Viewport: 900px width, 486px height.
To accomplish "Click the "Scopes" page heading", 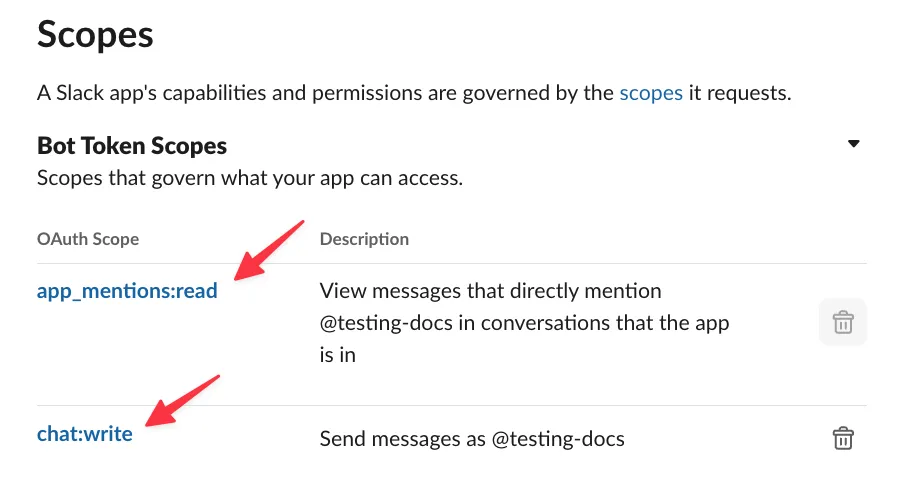I will 95,35.
